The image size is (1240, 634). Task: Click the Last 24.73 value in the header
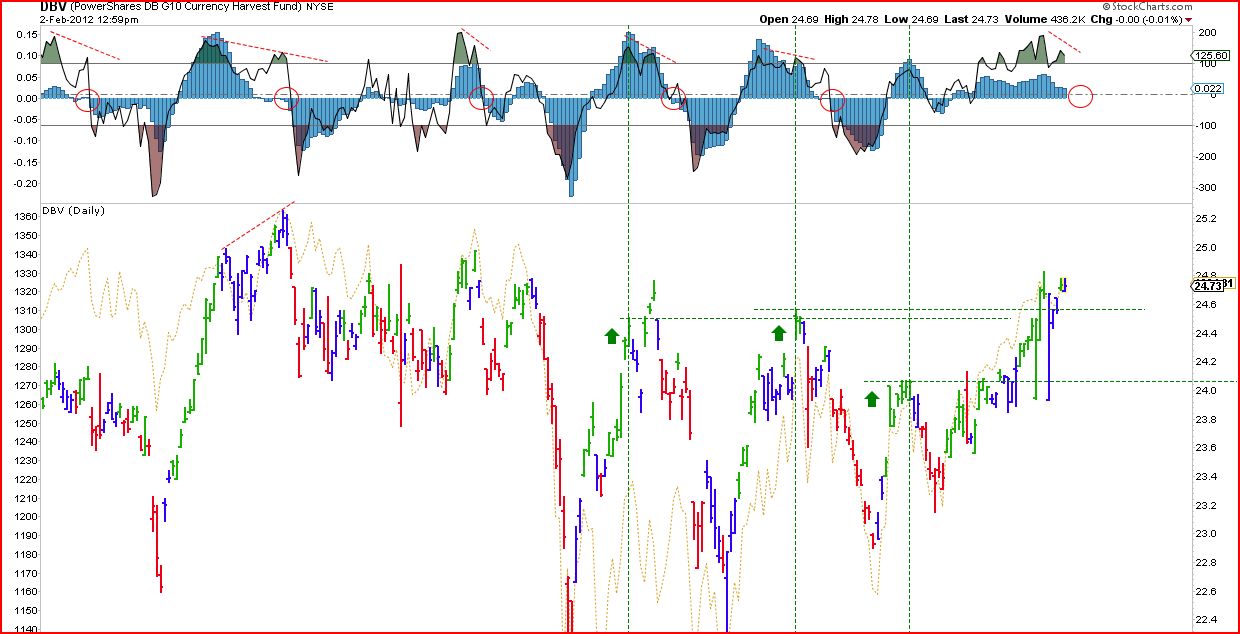[970, 19]
